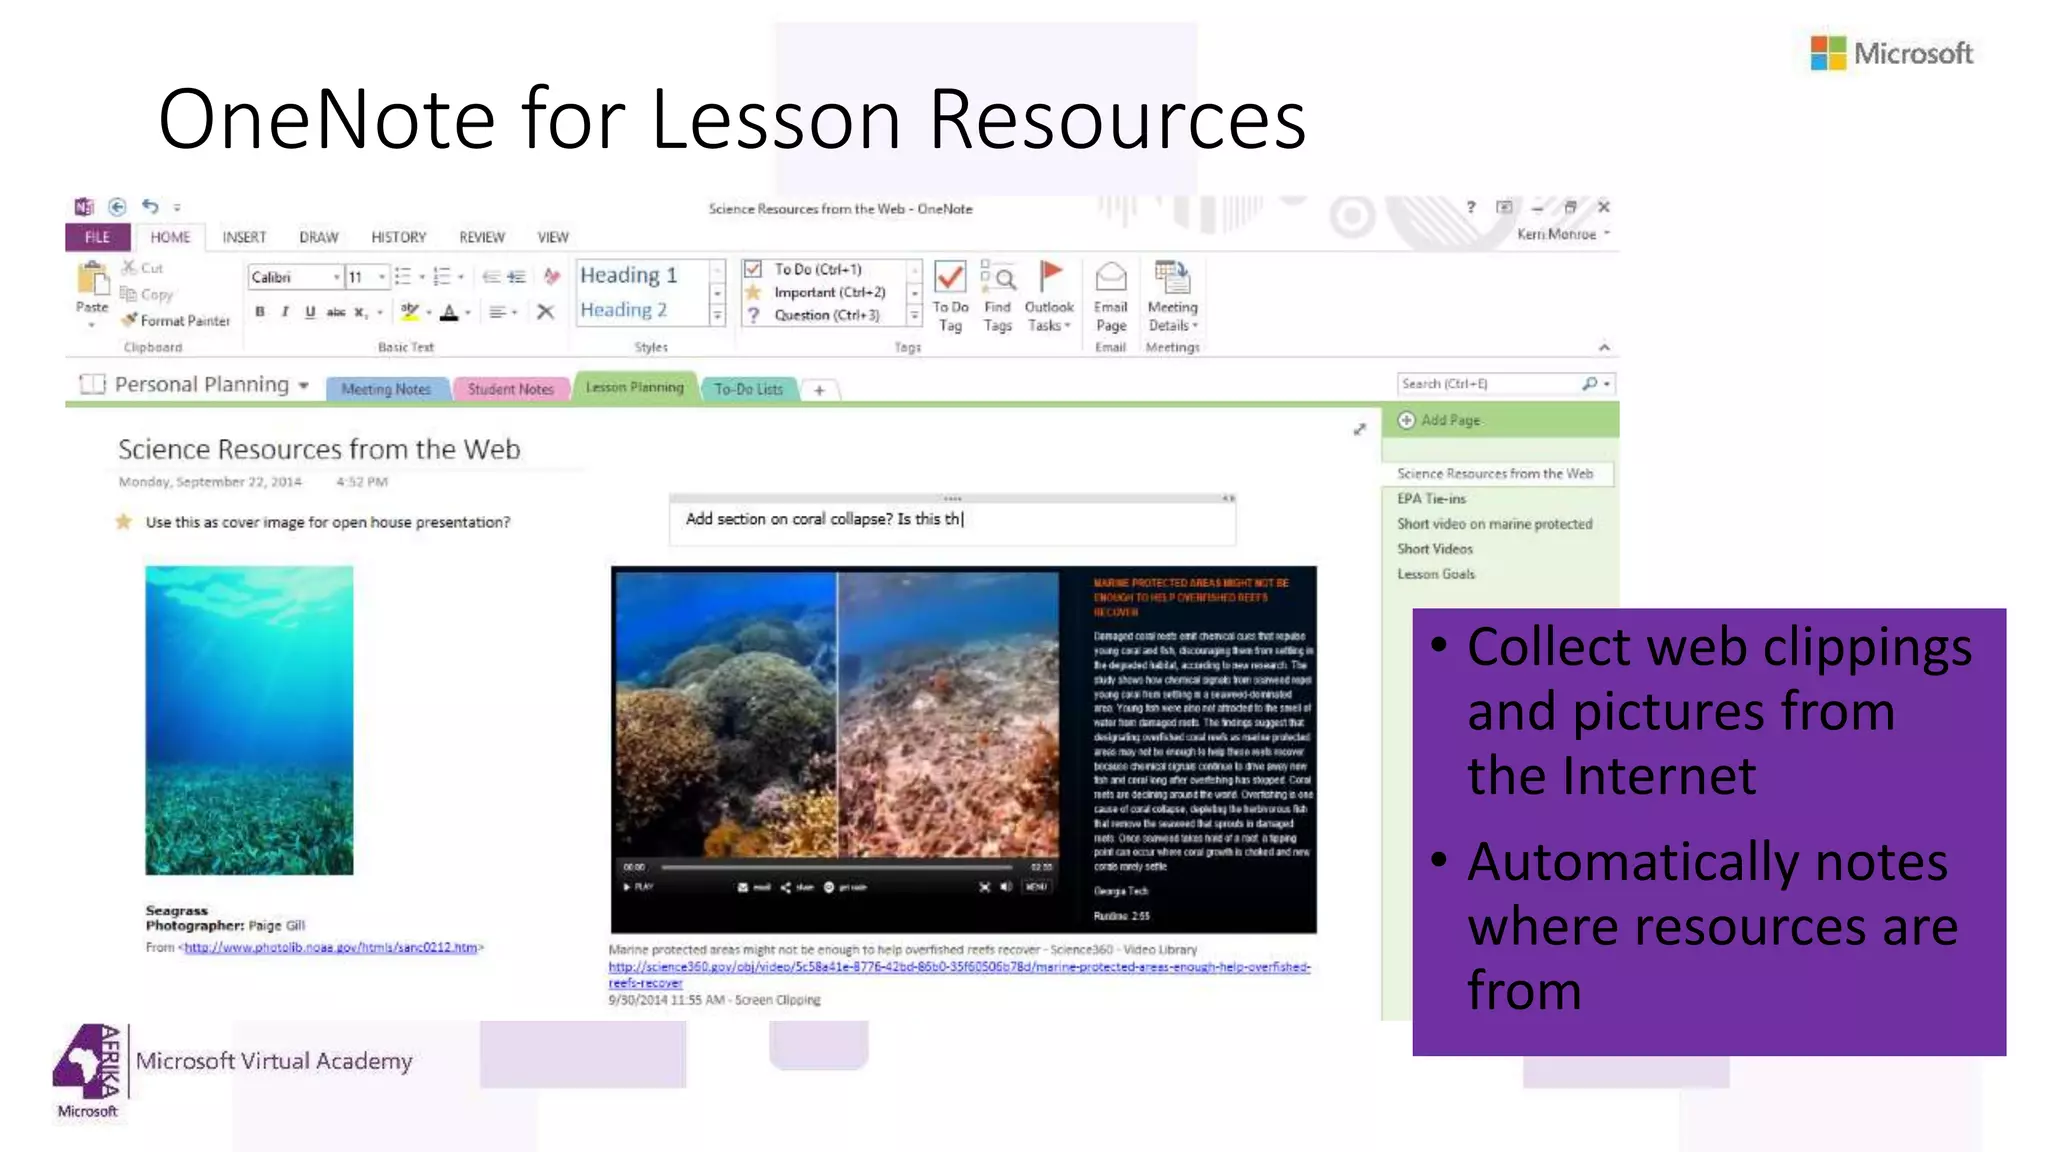Activate the Format Painter
Image resolution: width=2048 pixels, height=1152 pixels.
point(176,320)
